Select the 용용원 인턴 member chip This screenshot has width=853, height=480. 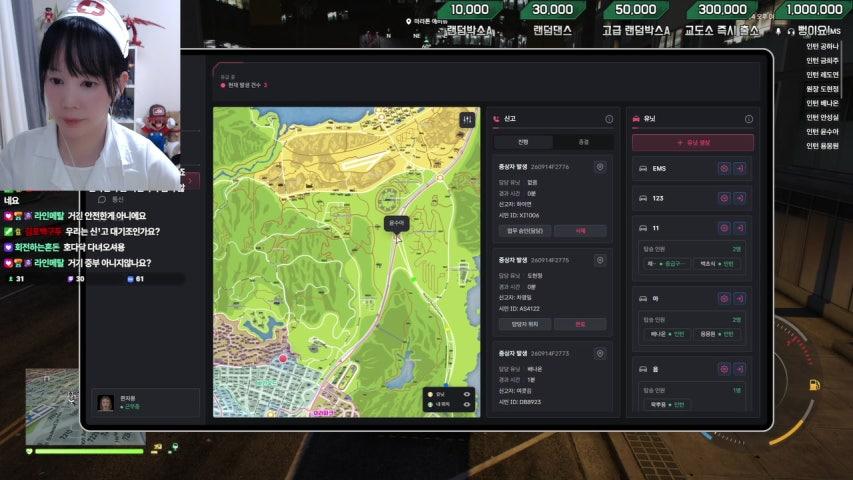coord(716,334)
